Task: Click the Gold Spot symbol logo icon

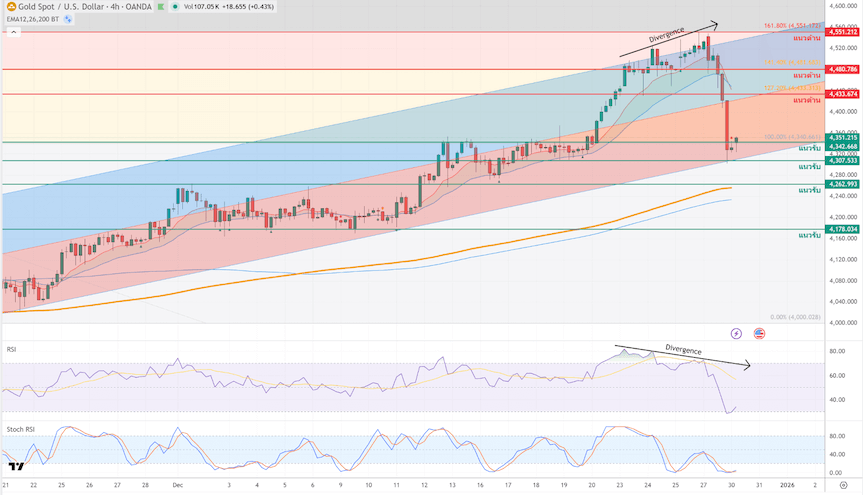Action: point(10,6)
